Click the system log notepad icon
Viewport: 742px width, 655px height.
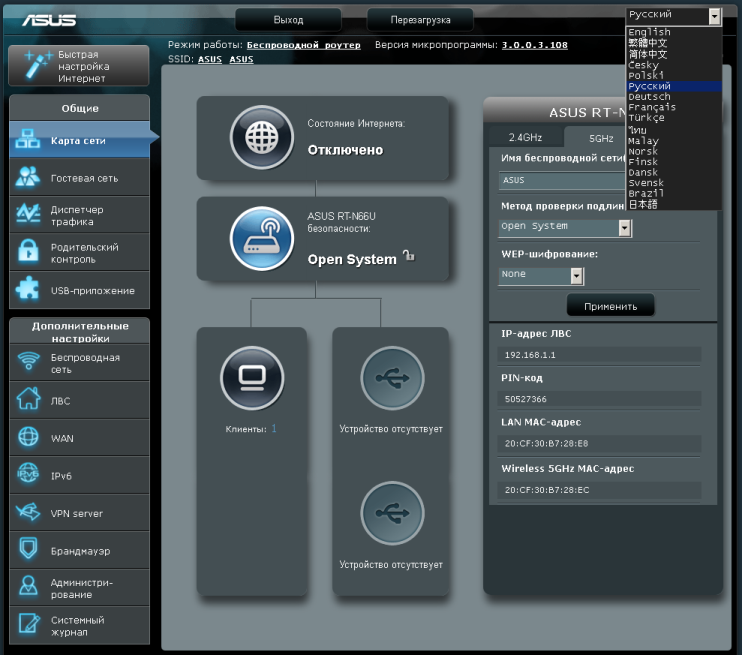(29, 623)
